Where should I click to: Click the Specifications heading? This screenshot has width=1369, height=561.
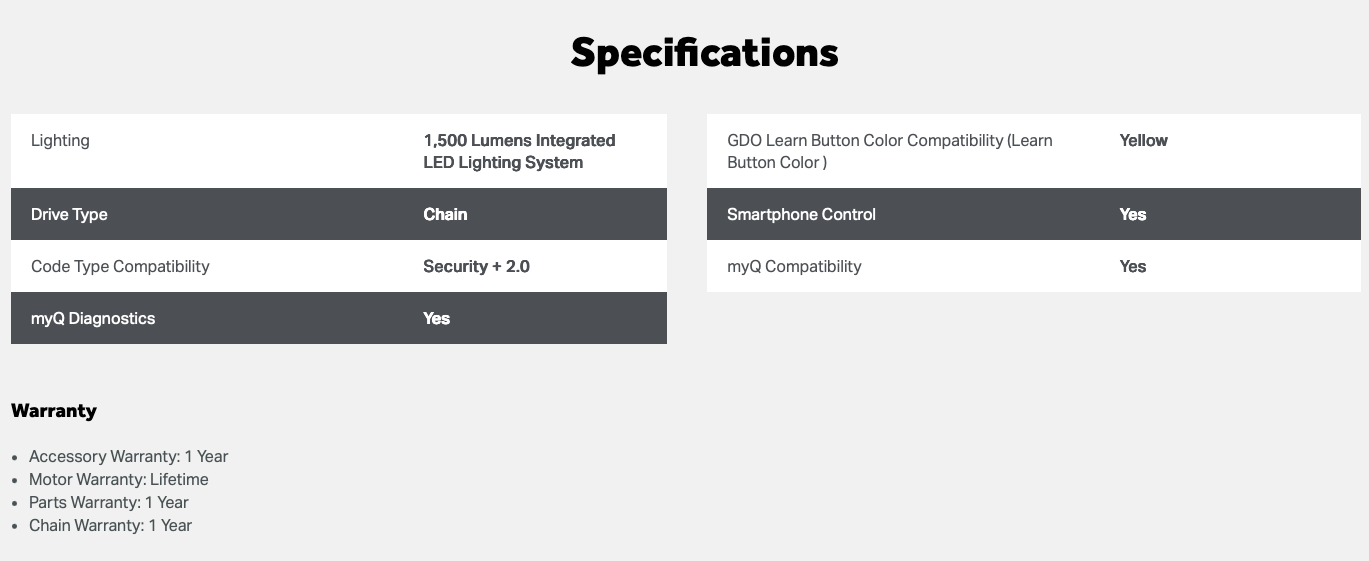[x=704, y=53]
